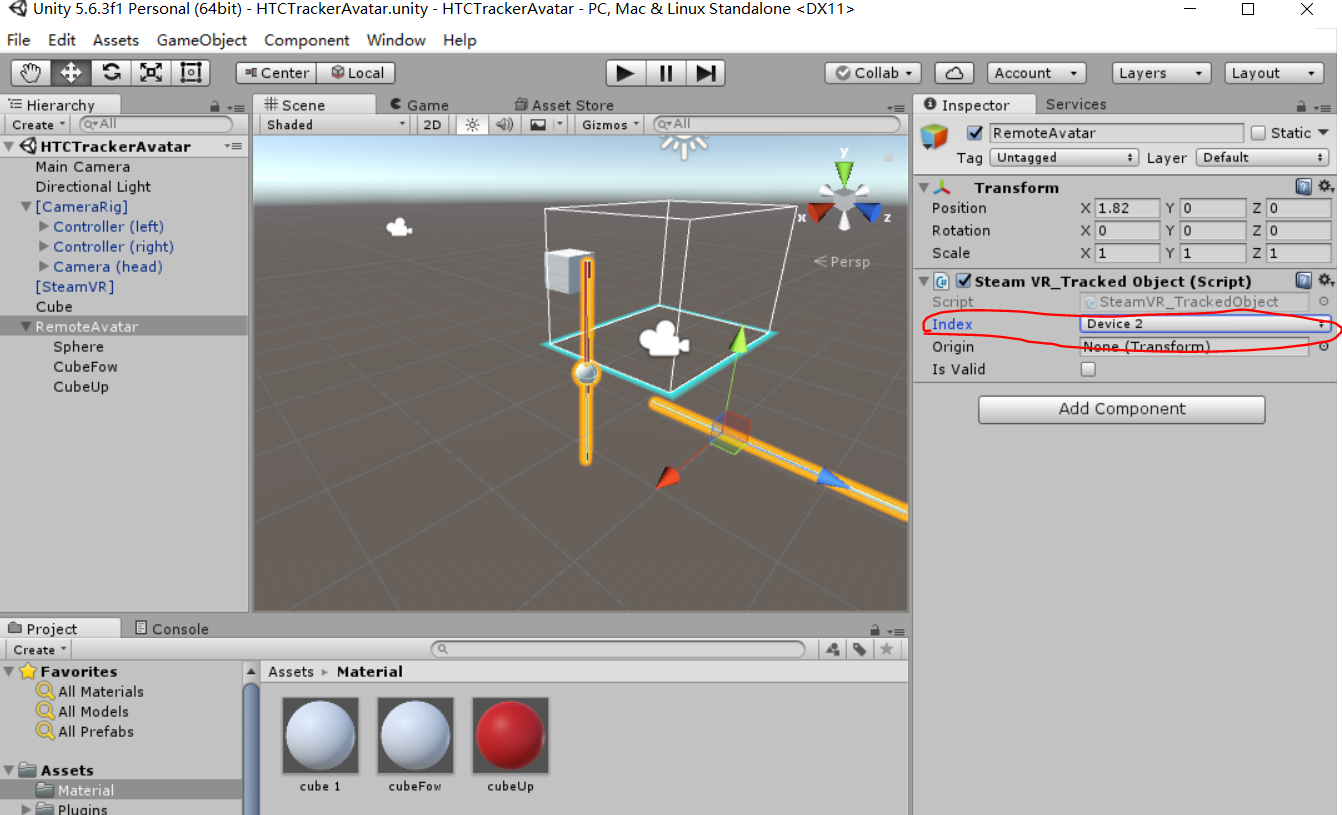Open the cloud services button

pyautogui.click(x=954, y=73)
